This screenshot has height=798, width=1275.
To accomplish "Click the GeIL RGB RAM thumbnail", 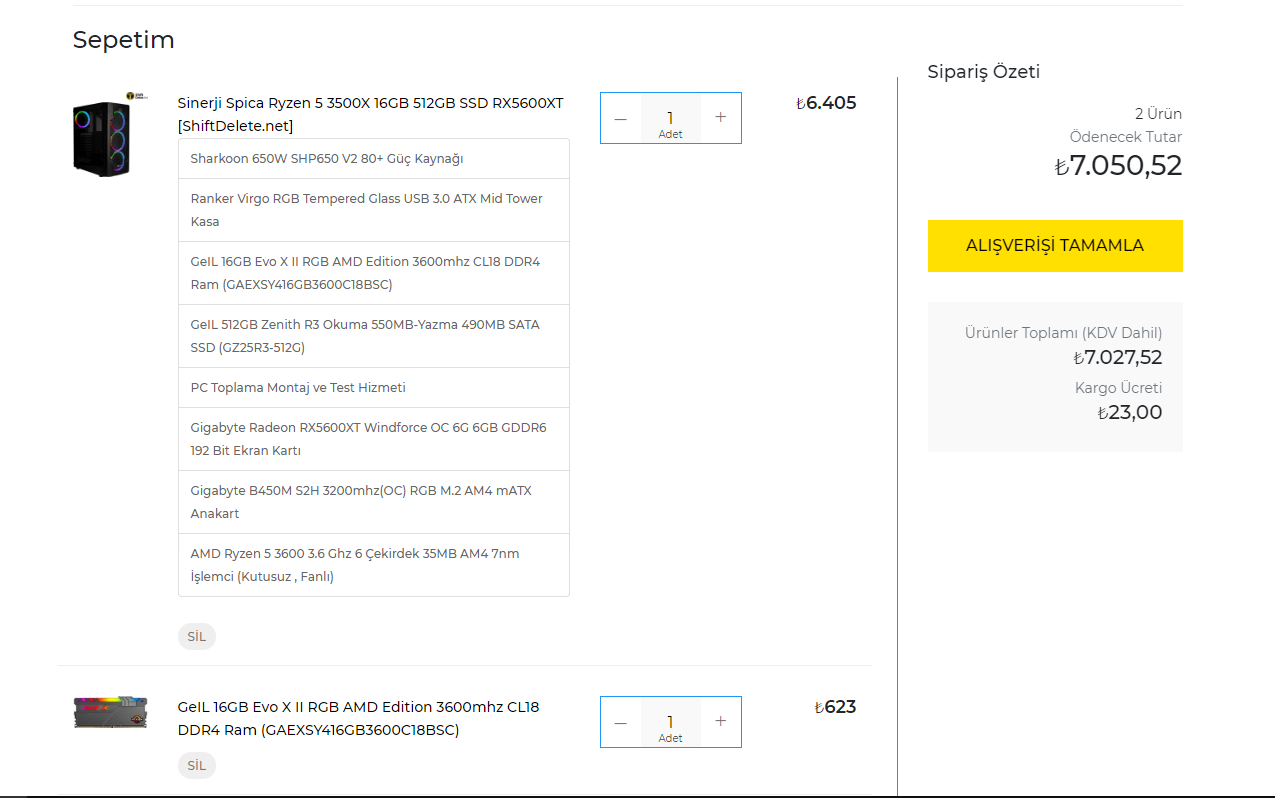I will click(110, 713).
